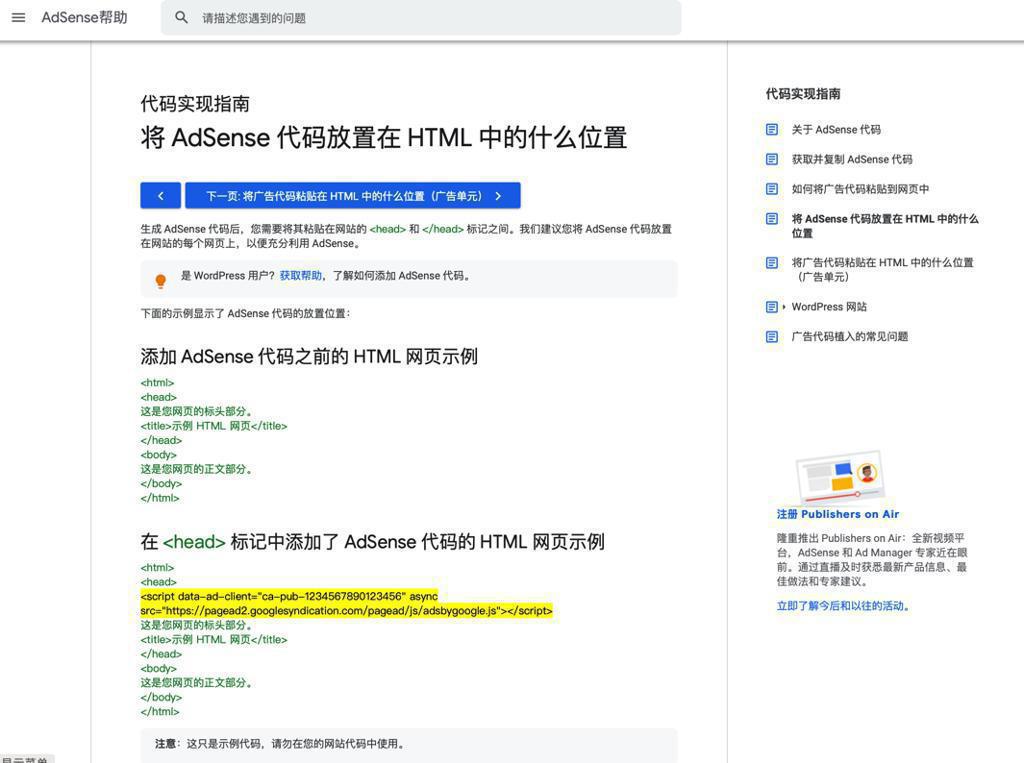Click document icon beside 如何将广告代码粘贴到网页中
1024x763 pixels.
coord(772,189)
